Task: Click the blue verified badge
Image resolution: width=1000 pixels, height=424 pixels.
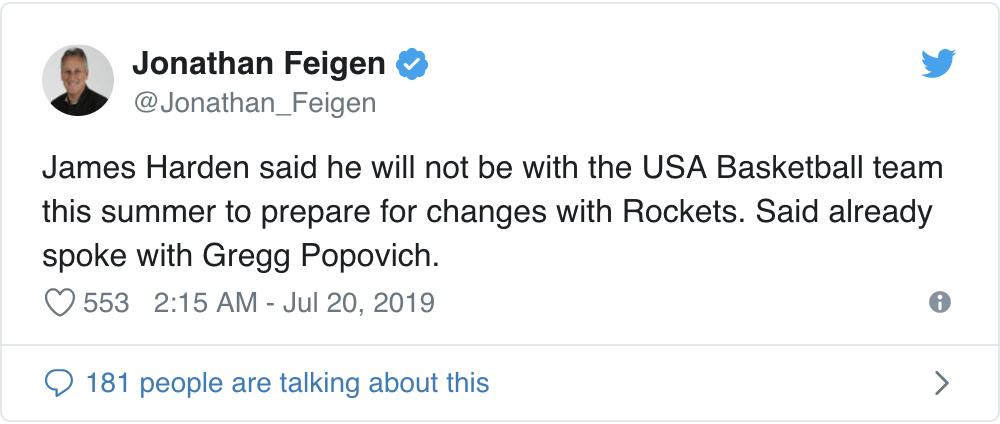Action: point(412,64)
